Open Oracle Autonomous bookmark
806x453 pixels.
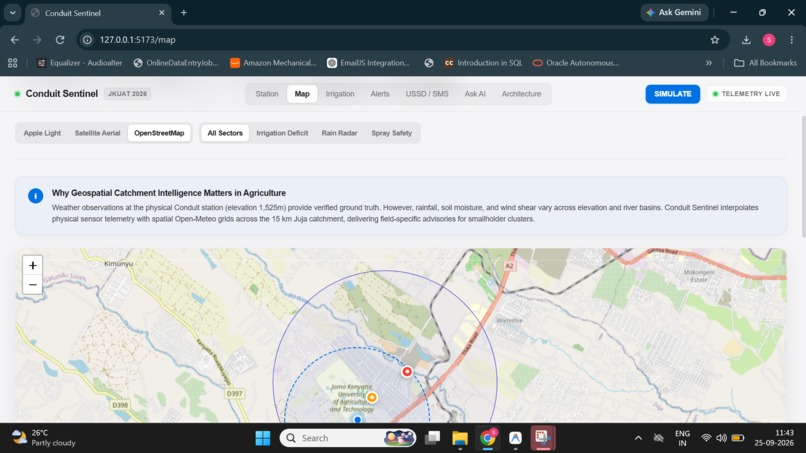[576, 63]
